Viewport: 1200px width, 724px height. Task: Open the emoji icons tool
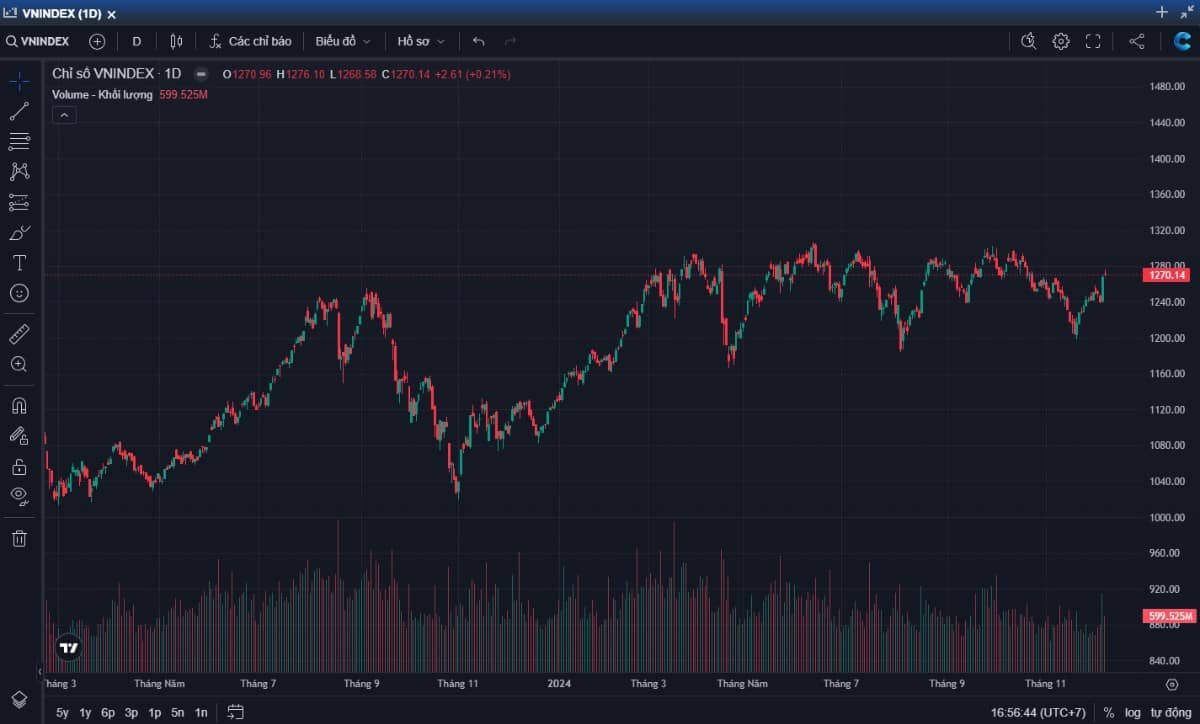19,293
